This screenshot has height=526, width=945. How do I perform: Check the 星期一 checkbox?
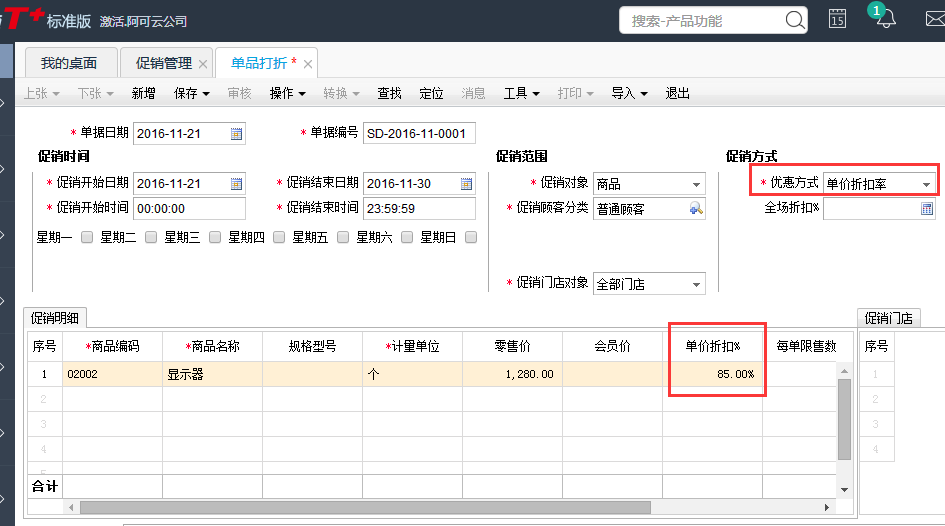[x=87, y=237]
